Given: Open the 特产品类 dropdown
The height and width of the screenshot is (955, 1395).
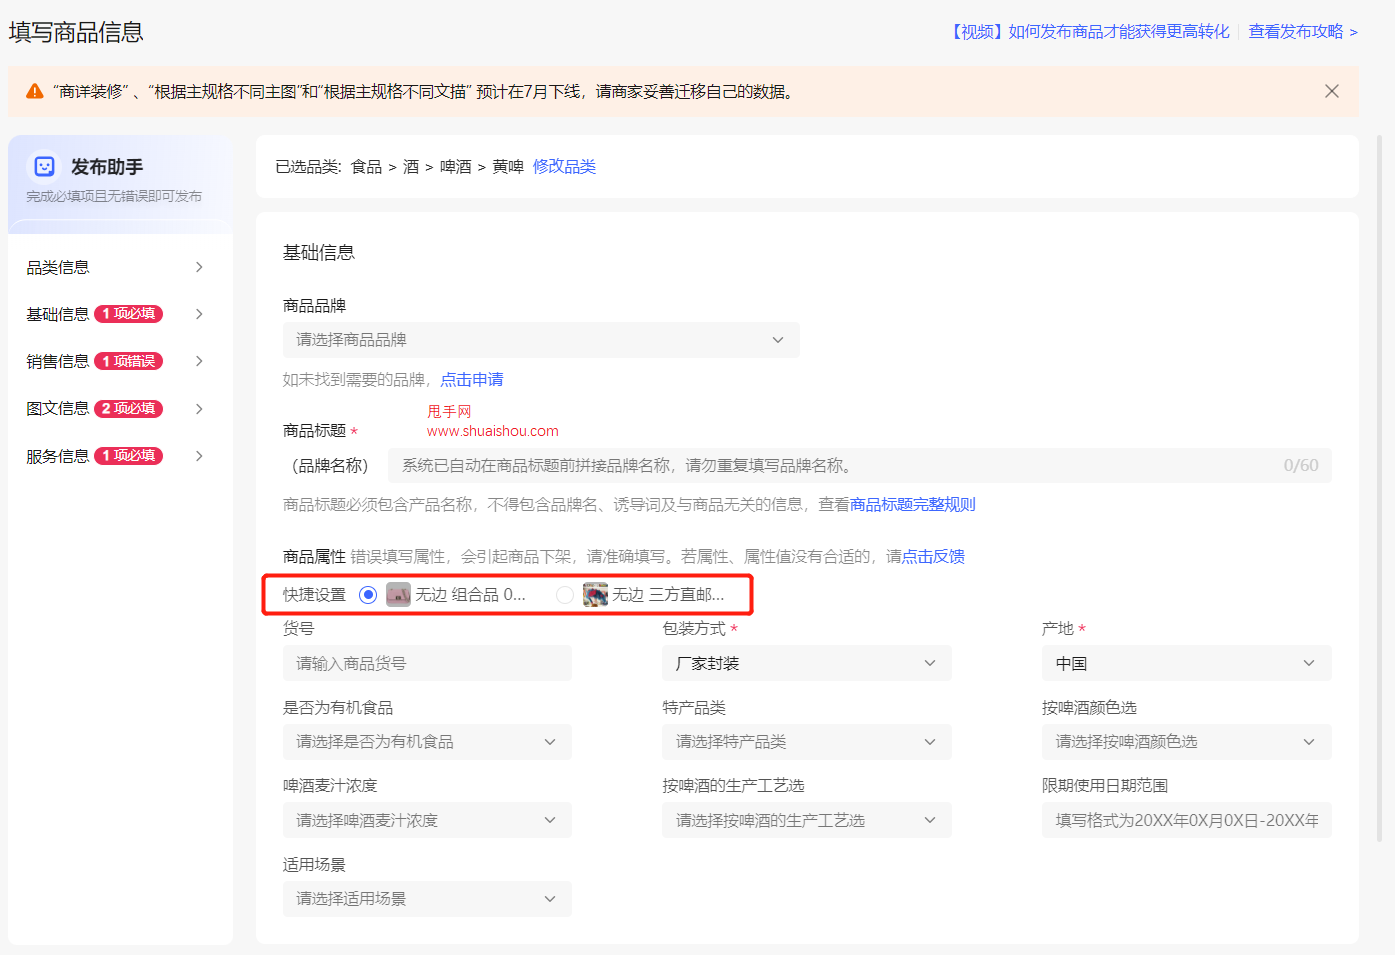Looking at the screenshot, I should (x=807, y=742).
